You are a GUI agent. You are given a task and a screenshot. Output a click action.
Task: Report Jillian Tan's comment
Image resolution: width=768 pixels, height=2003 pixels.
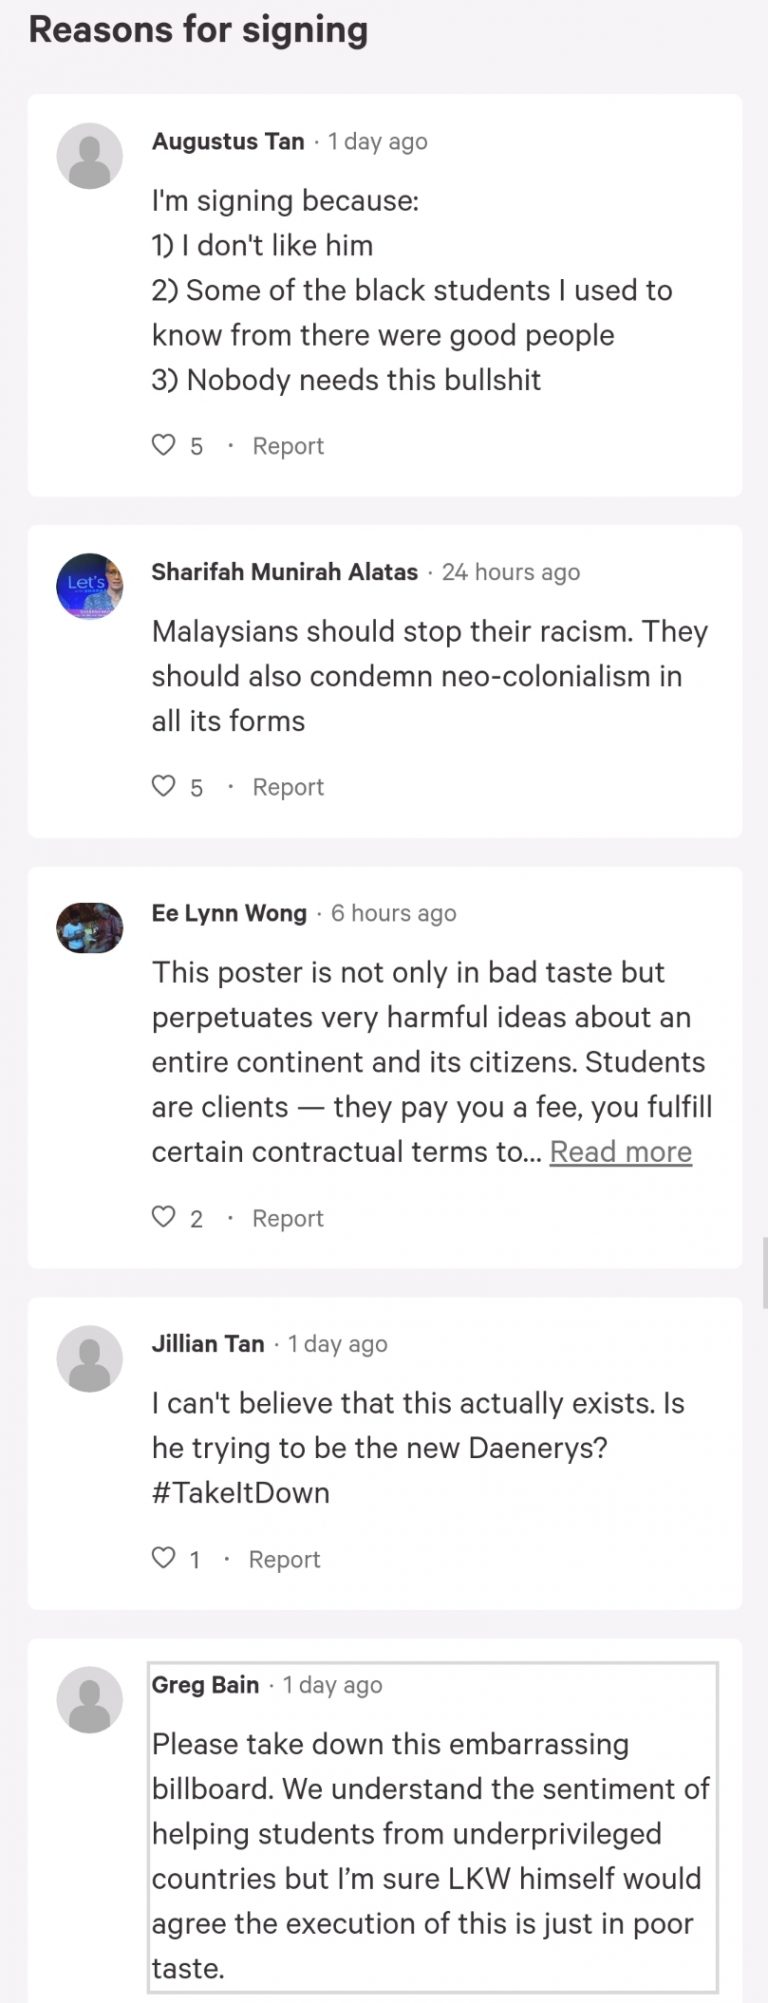point(284,1559)
